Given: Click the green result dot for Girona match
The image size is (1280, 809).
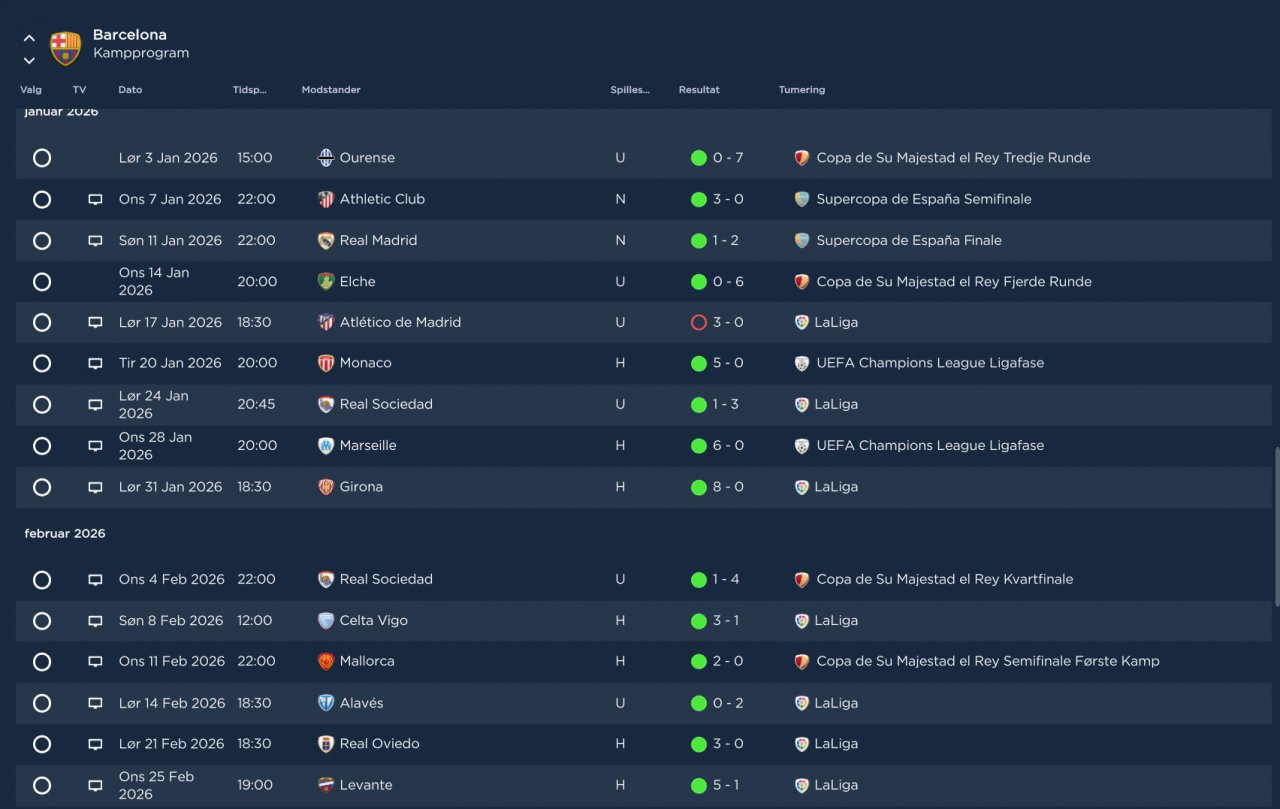Looking at the screenshot, I should 699,487.
